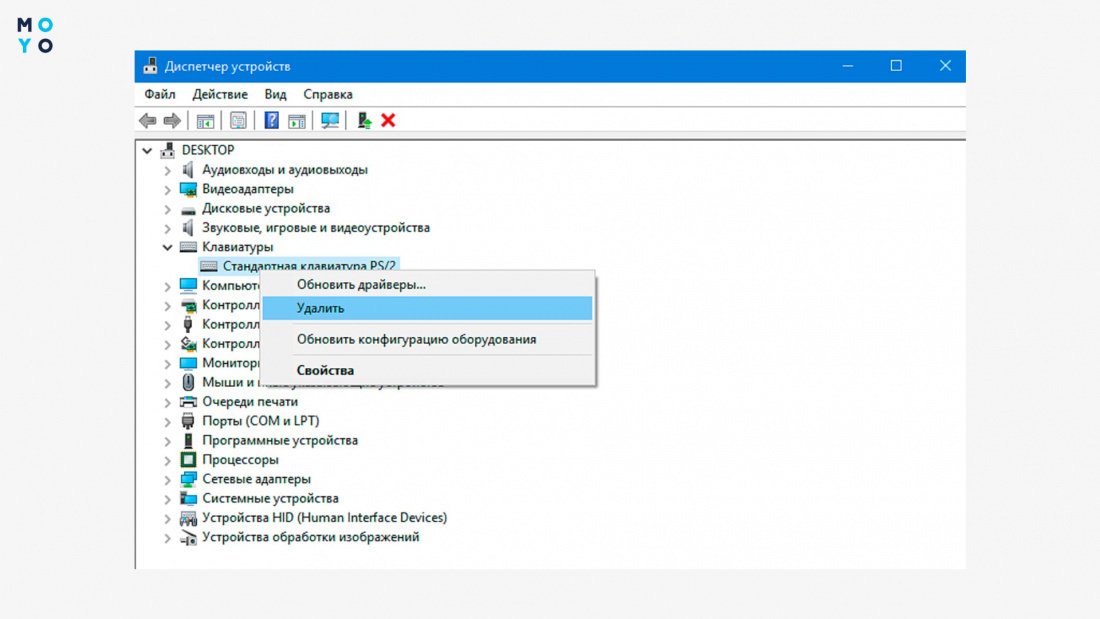Collapse the Клавиатуры category
The image size is (1100, 619).
pos(167,247)
